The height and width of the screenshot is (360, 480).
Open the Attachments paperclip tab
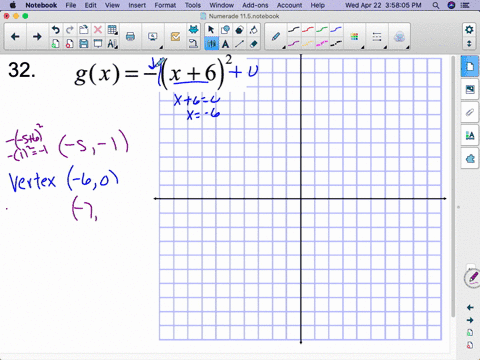tap(470, 112)
